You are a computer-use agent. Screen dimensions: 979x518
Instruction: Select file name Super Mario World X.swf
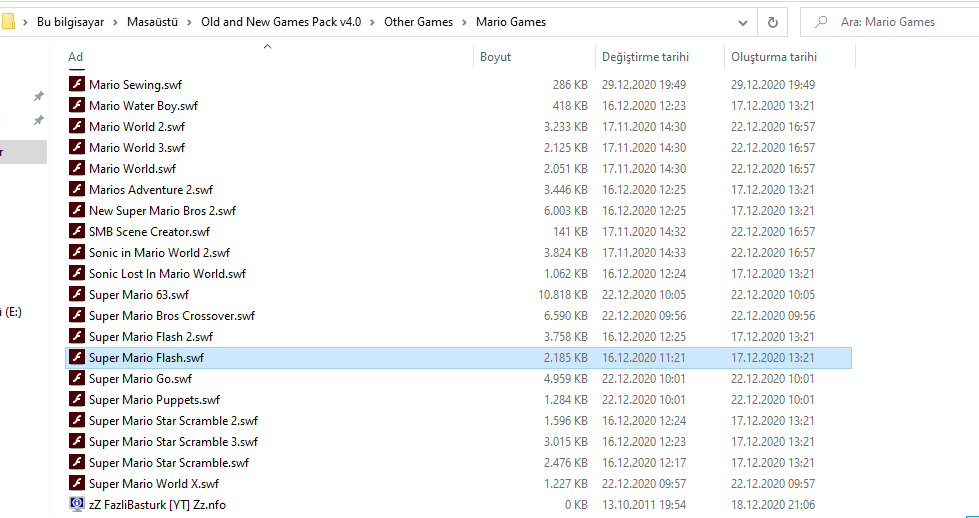154,484
